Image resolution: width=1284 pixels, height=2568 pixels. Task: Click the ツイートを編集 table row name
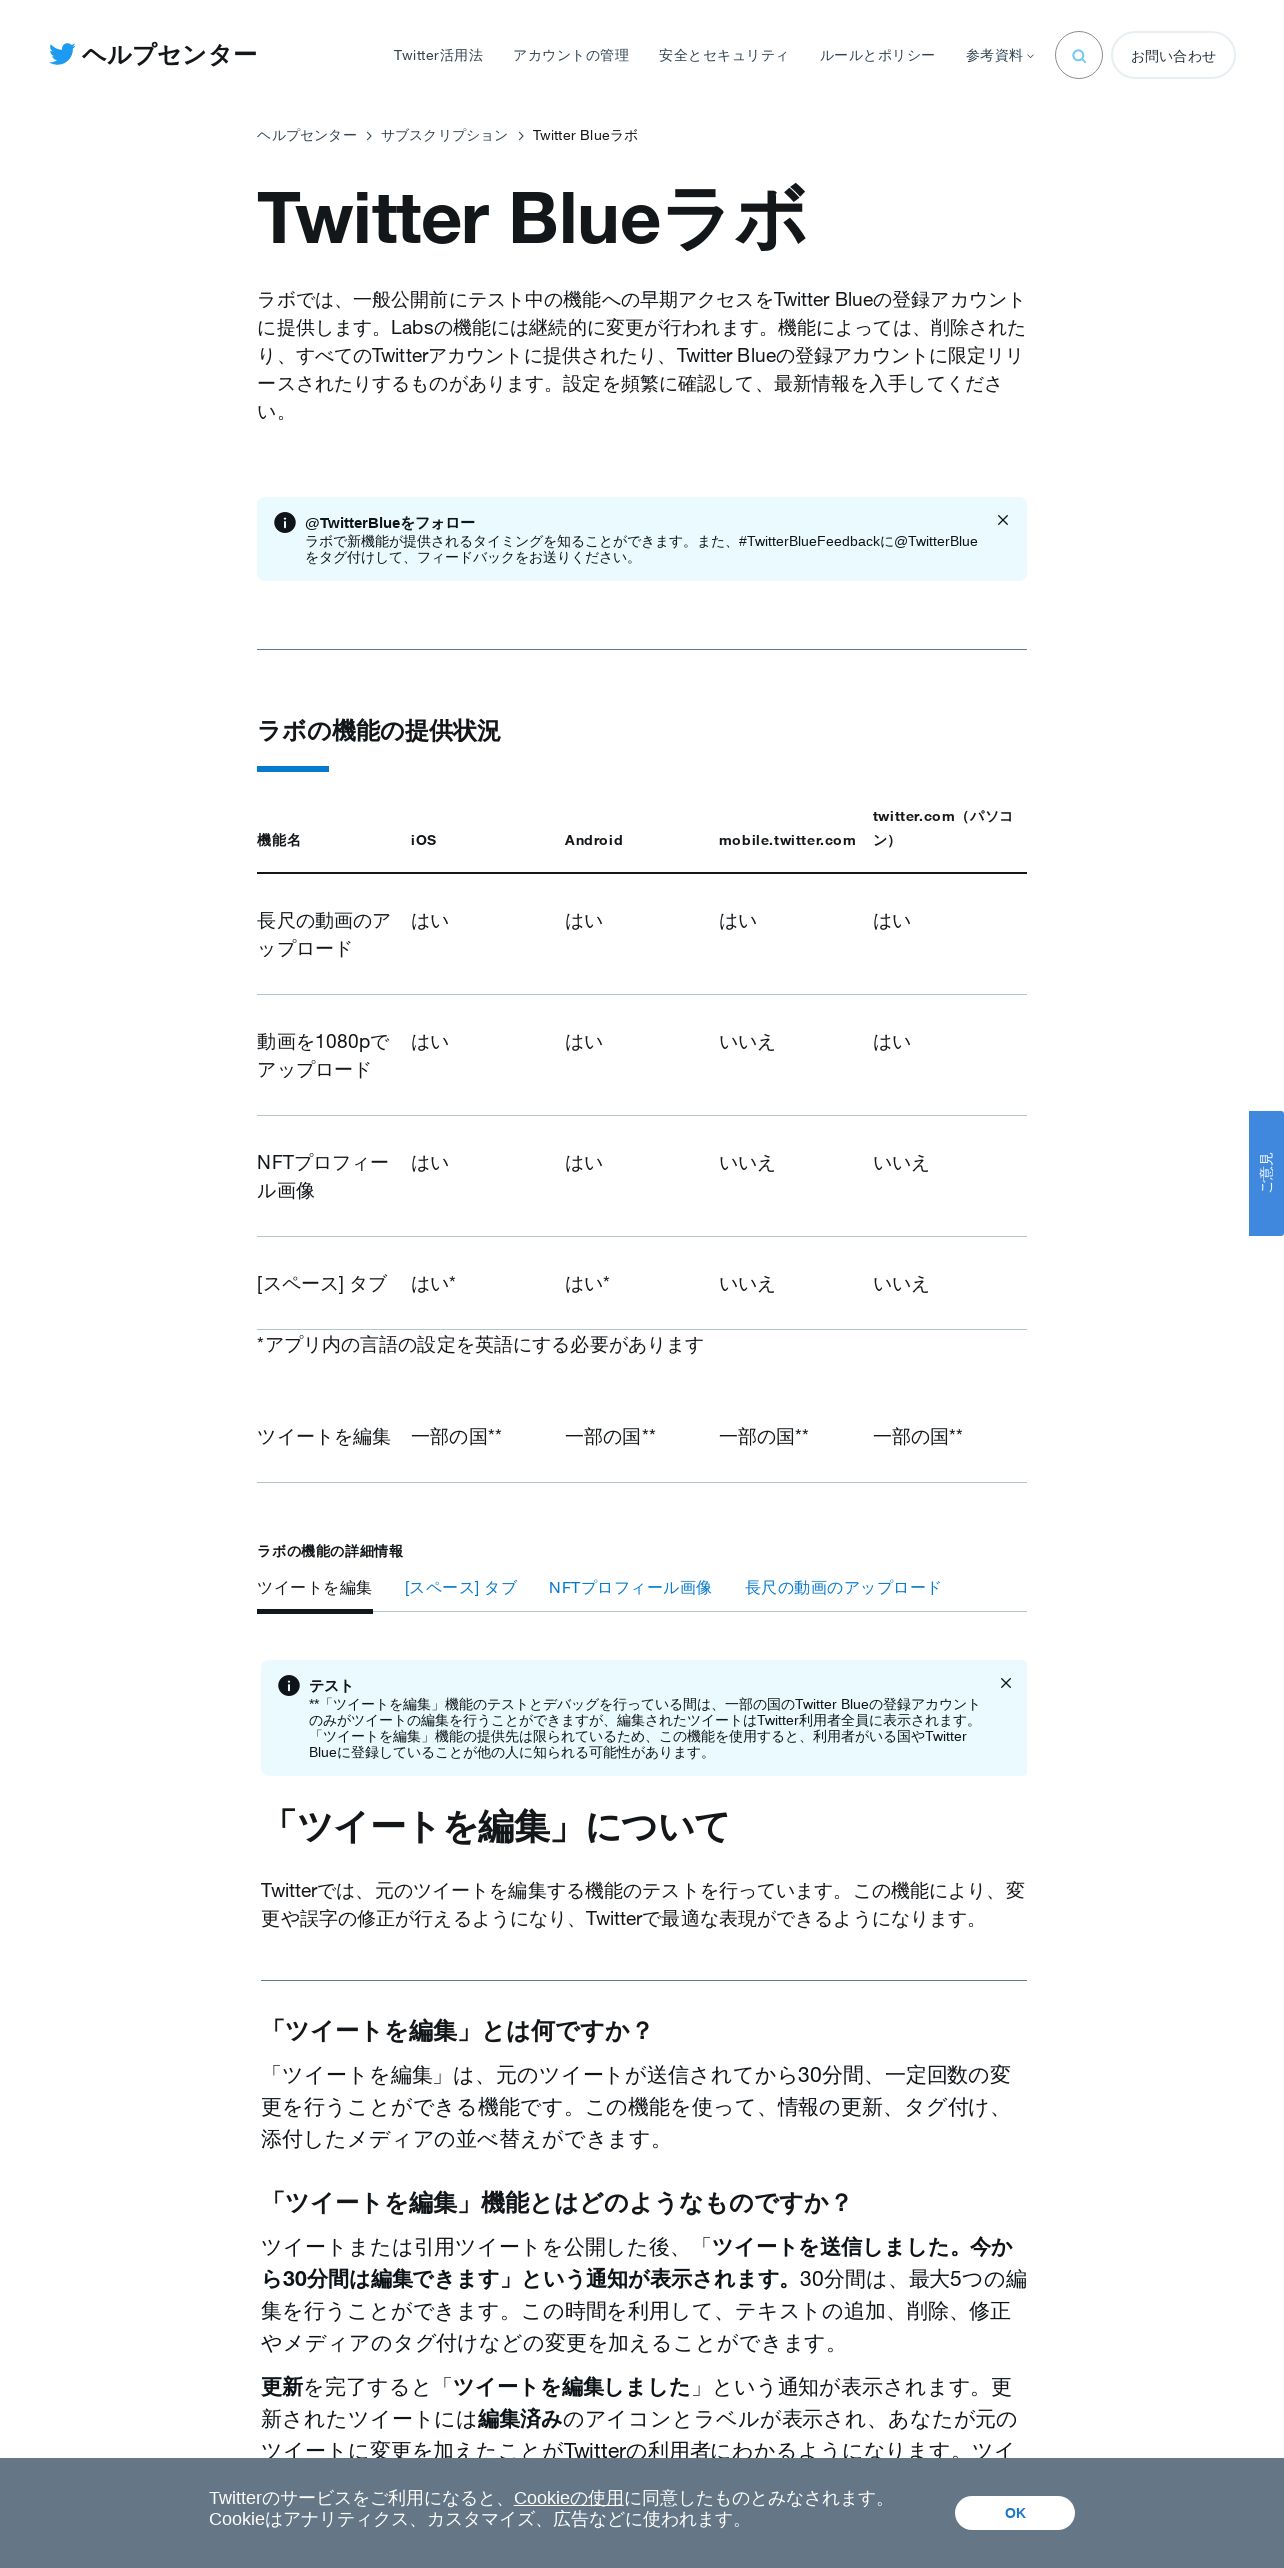click(x=324, y=1436)
